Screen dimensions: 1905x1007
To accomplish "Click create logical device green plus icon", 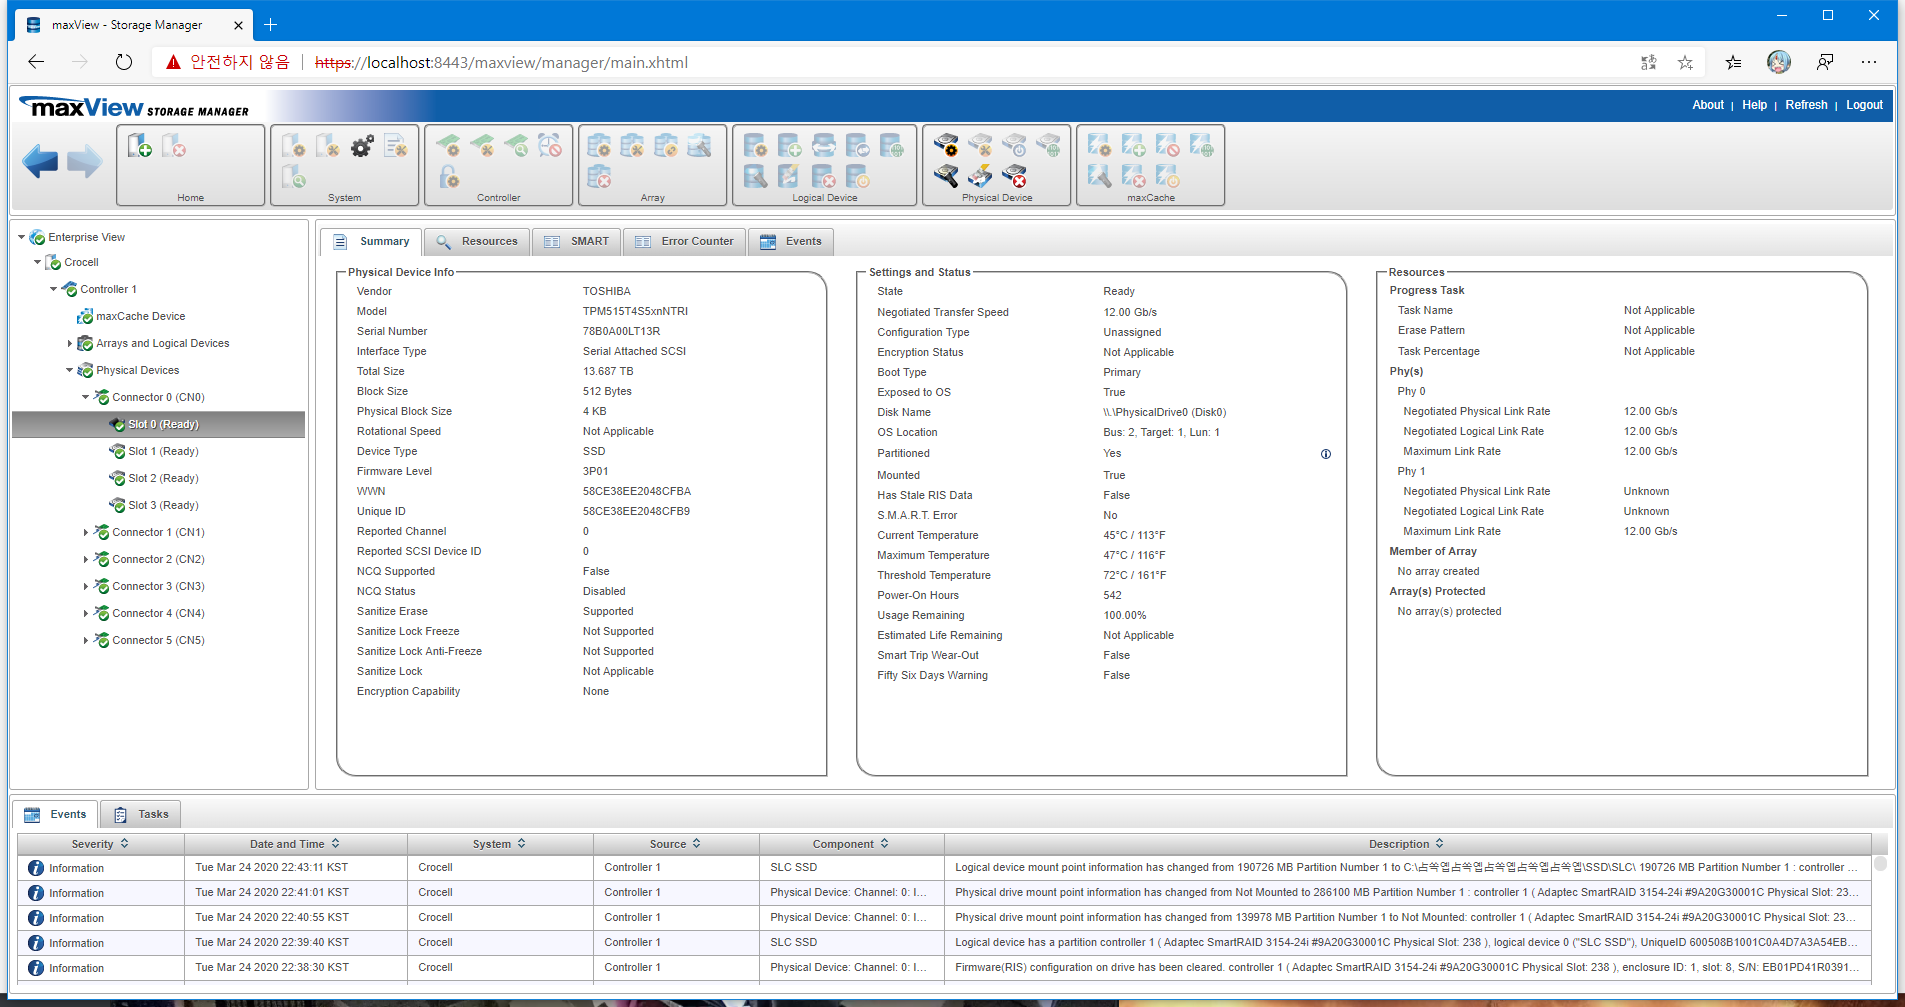I will [x=789, y=146].
